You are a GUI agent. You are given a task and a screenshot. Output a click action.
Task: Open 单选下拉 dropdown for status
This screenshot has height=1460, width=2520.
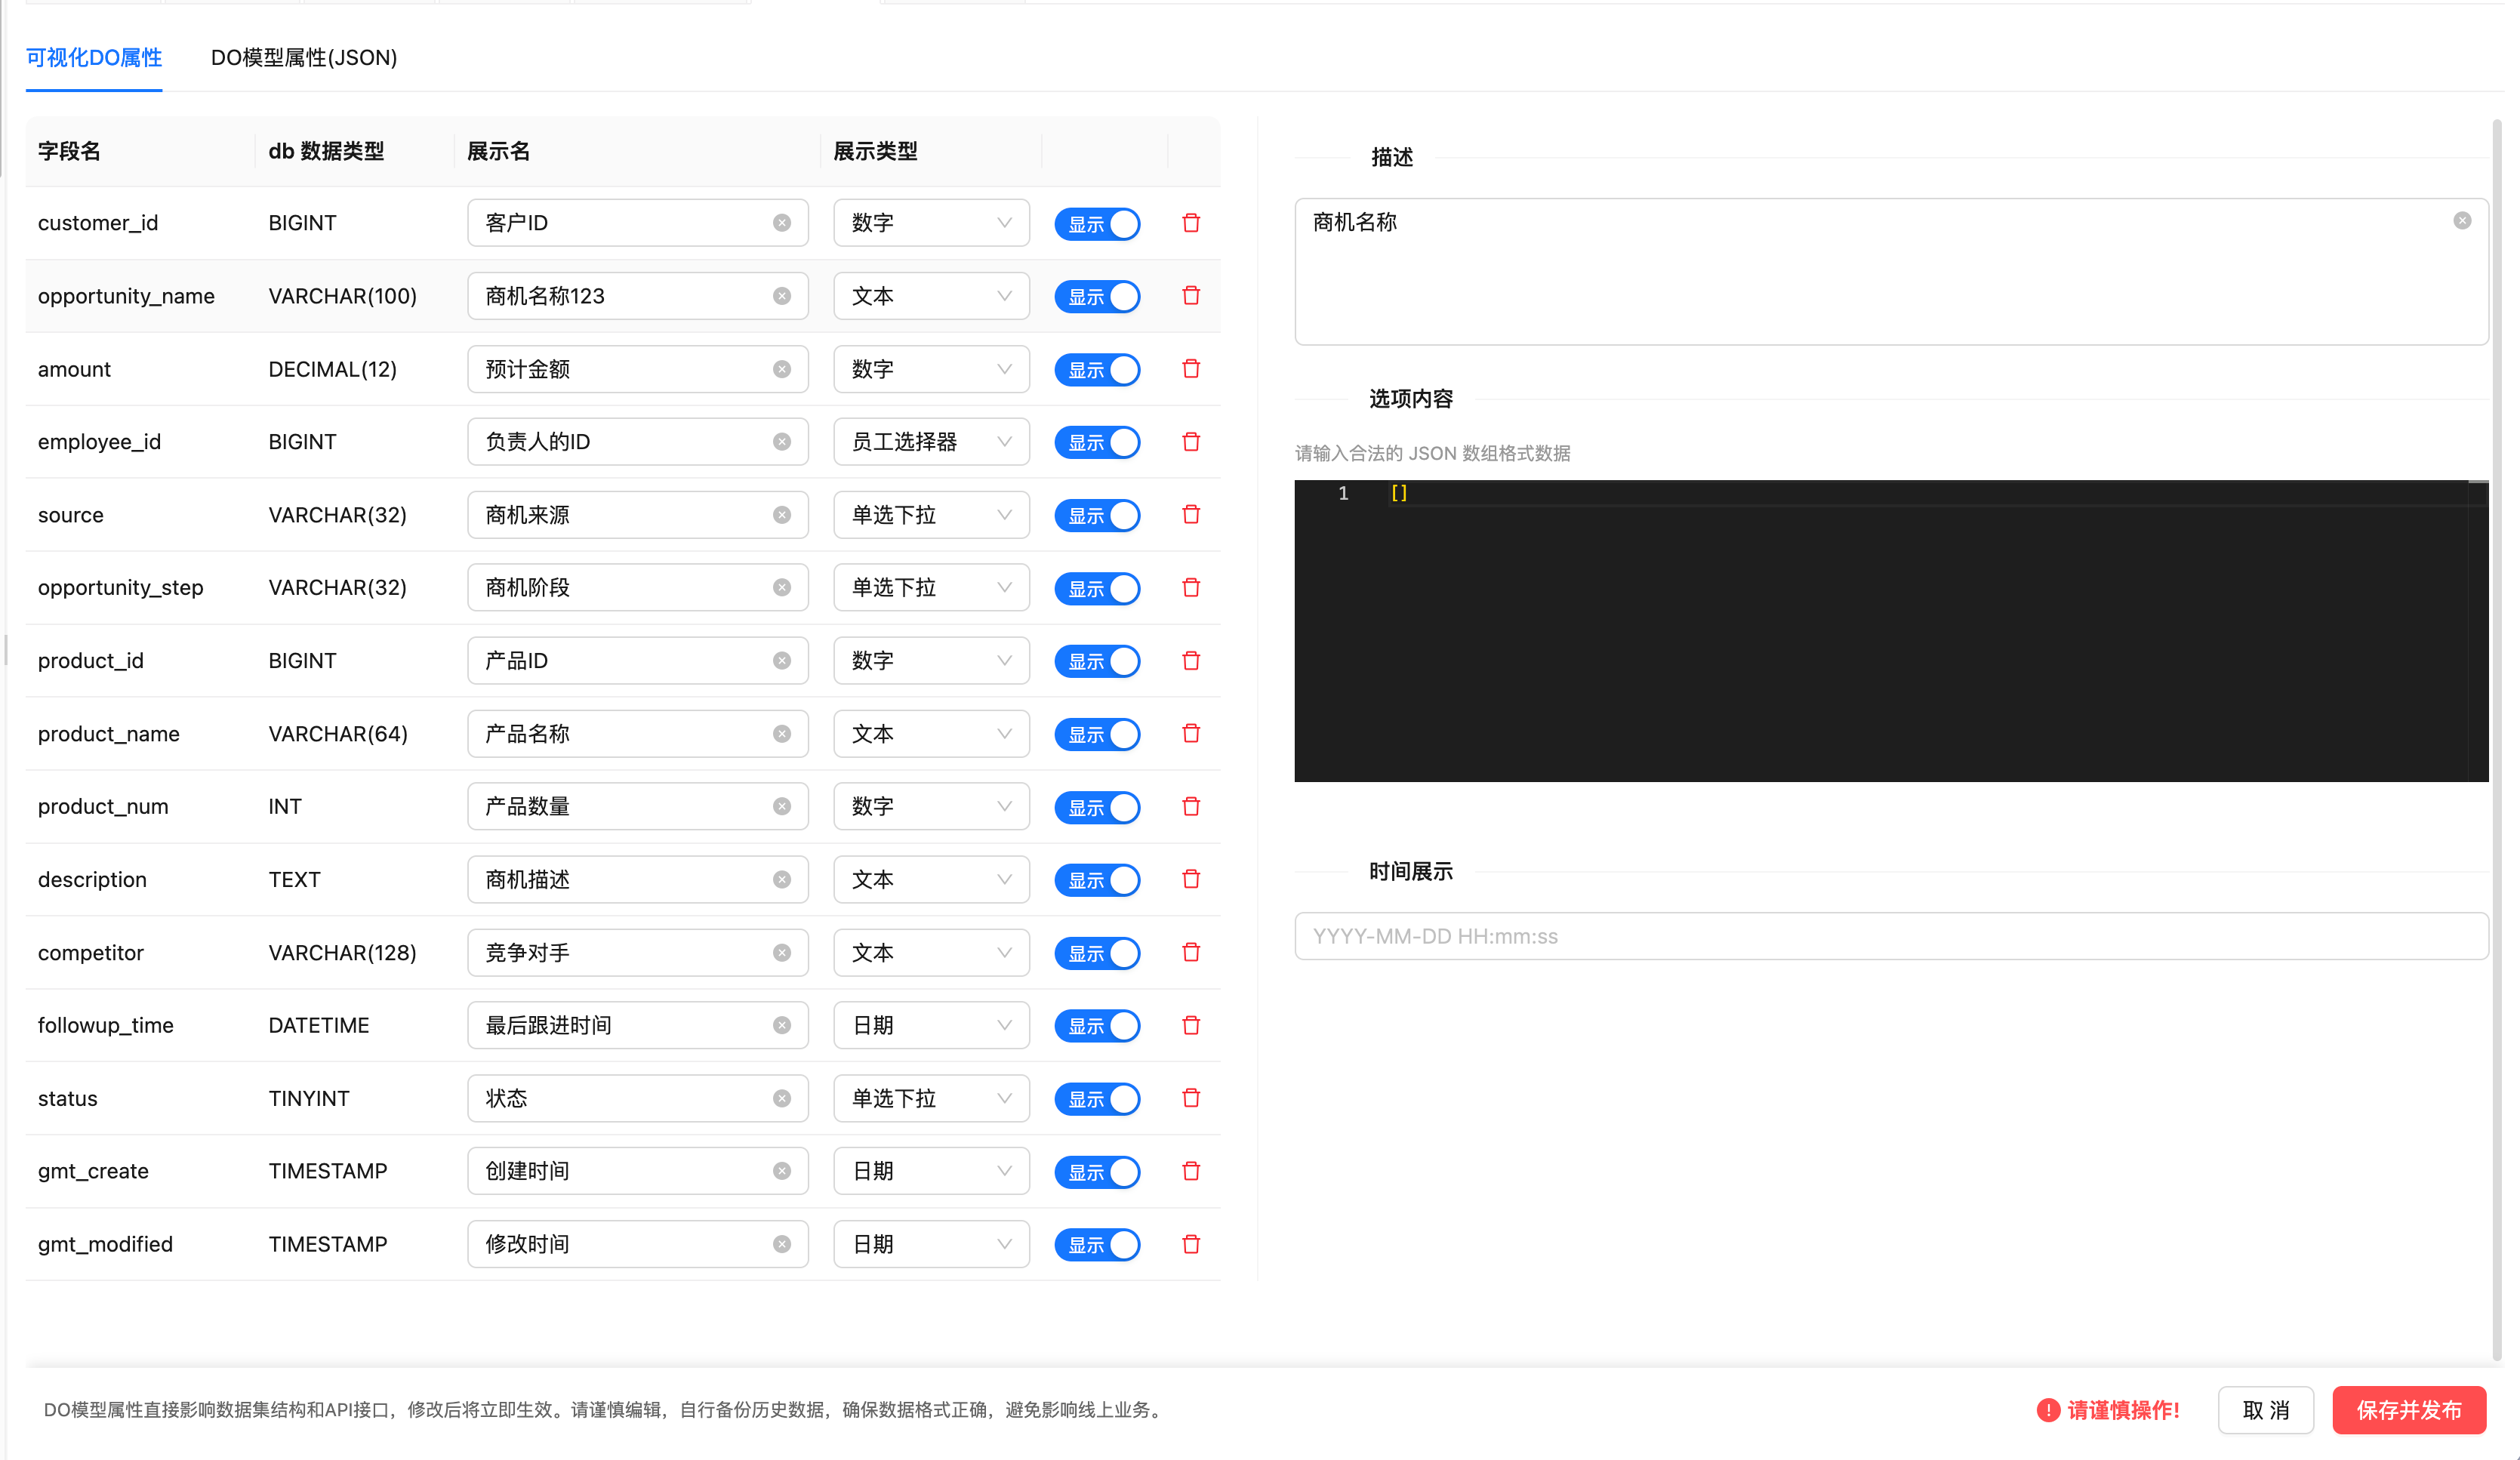pyautogui.click(x=931, y=1099)
